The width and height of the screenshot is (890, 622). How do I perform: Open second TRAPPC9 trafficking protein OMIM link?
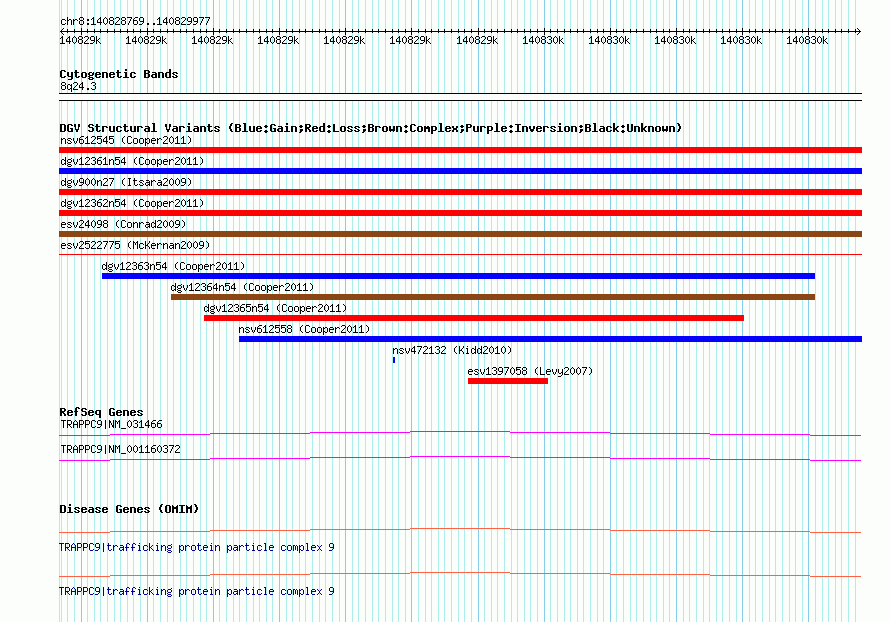pyautogui.click(x=196, y=591)
